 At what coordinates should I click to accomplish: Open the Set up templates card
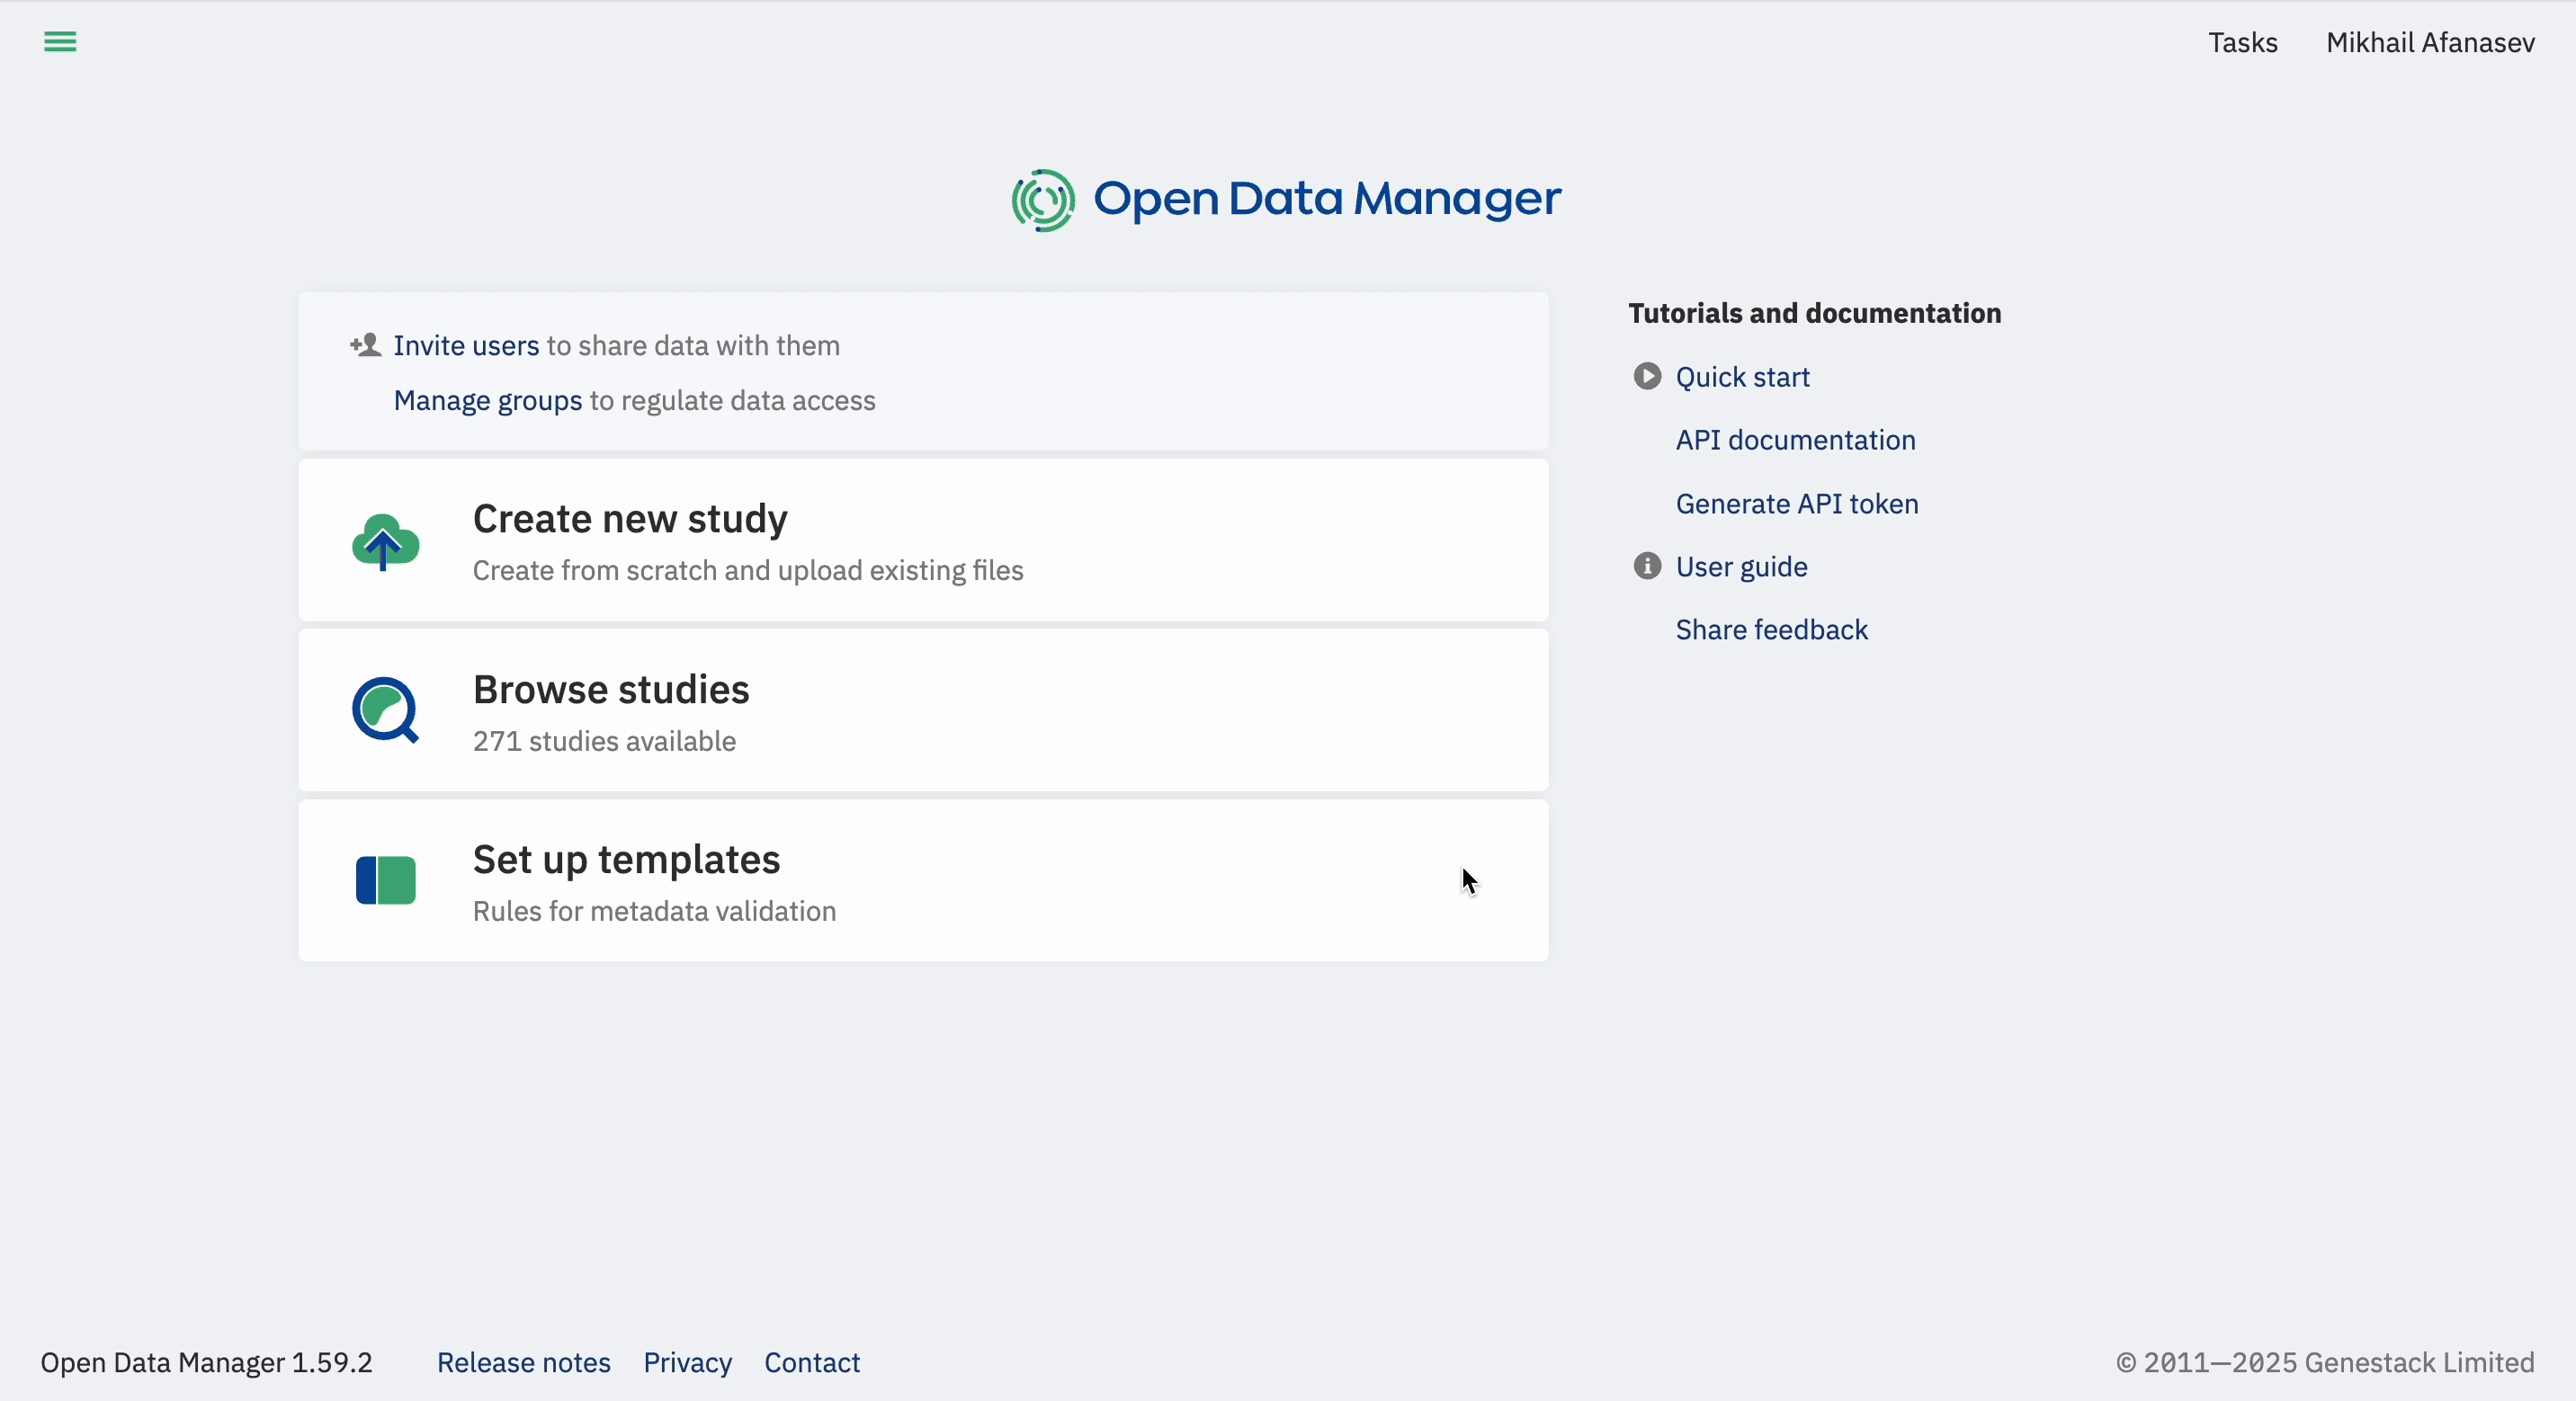[923, 880]
